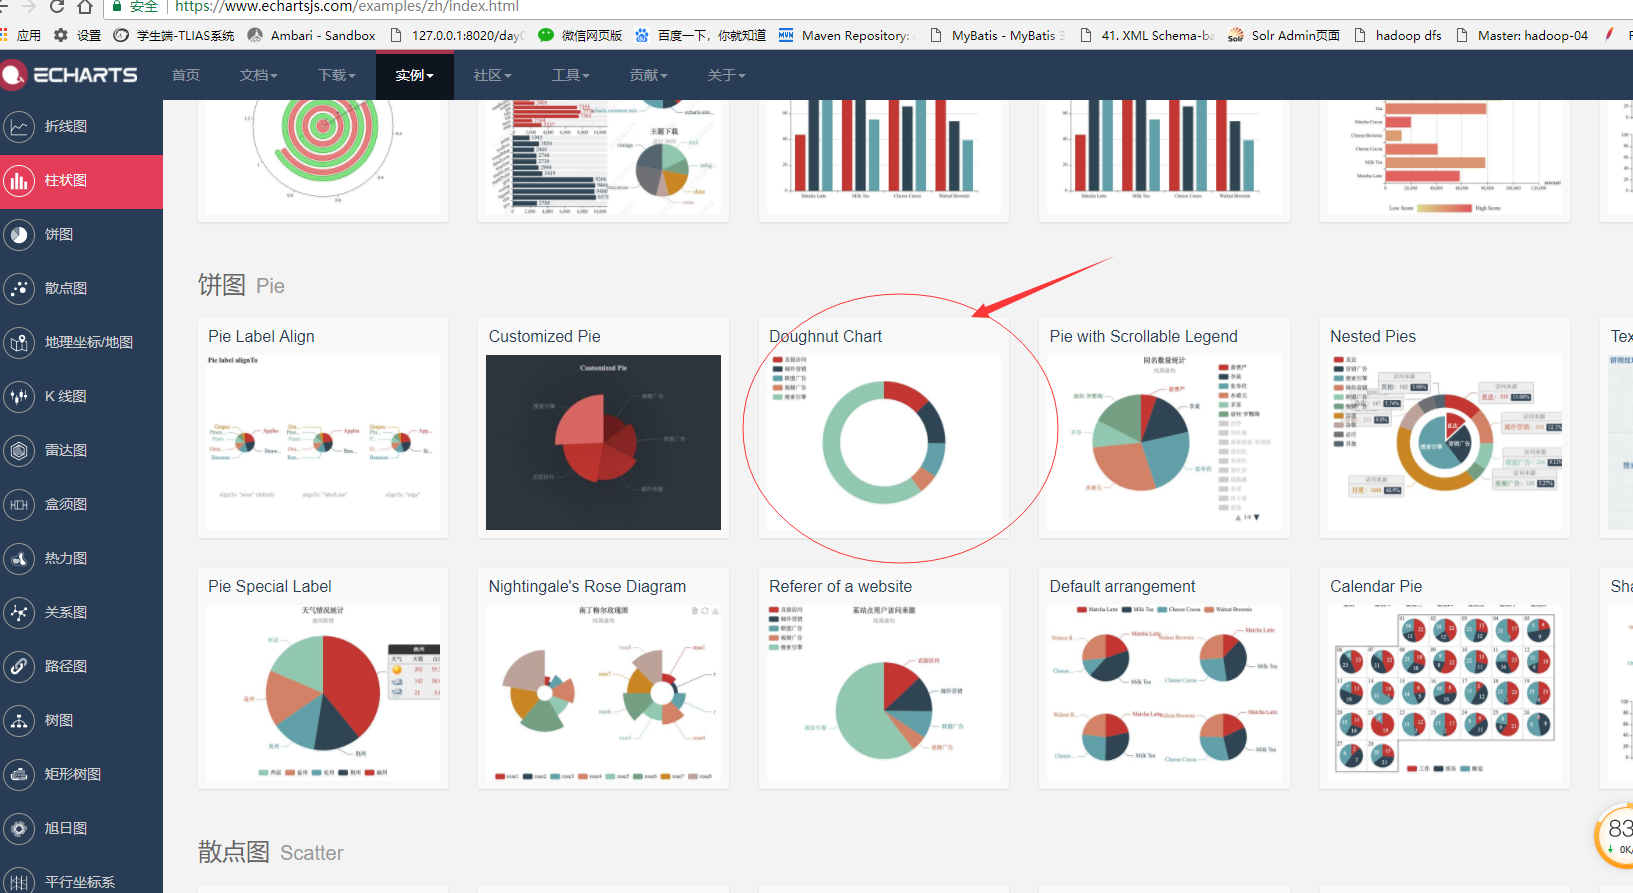This screenshot has height=893, width=1633.
Task: Click the line chart icon in sidebar
Action: (19, 127)
